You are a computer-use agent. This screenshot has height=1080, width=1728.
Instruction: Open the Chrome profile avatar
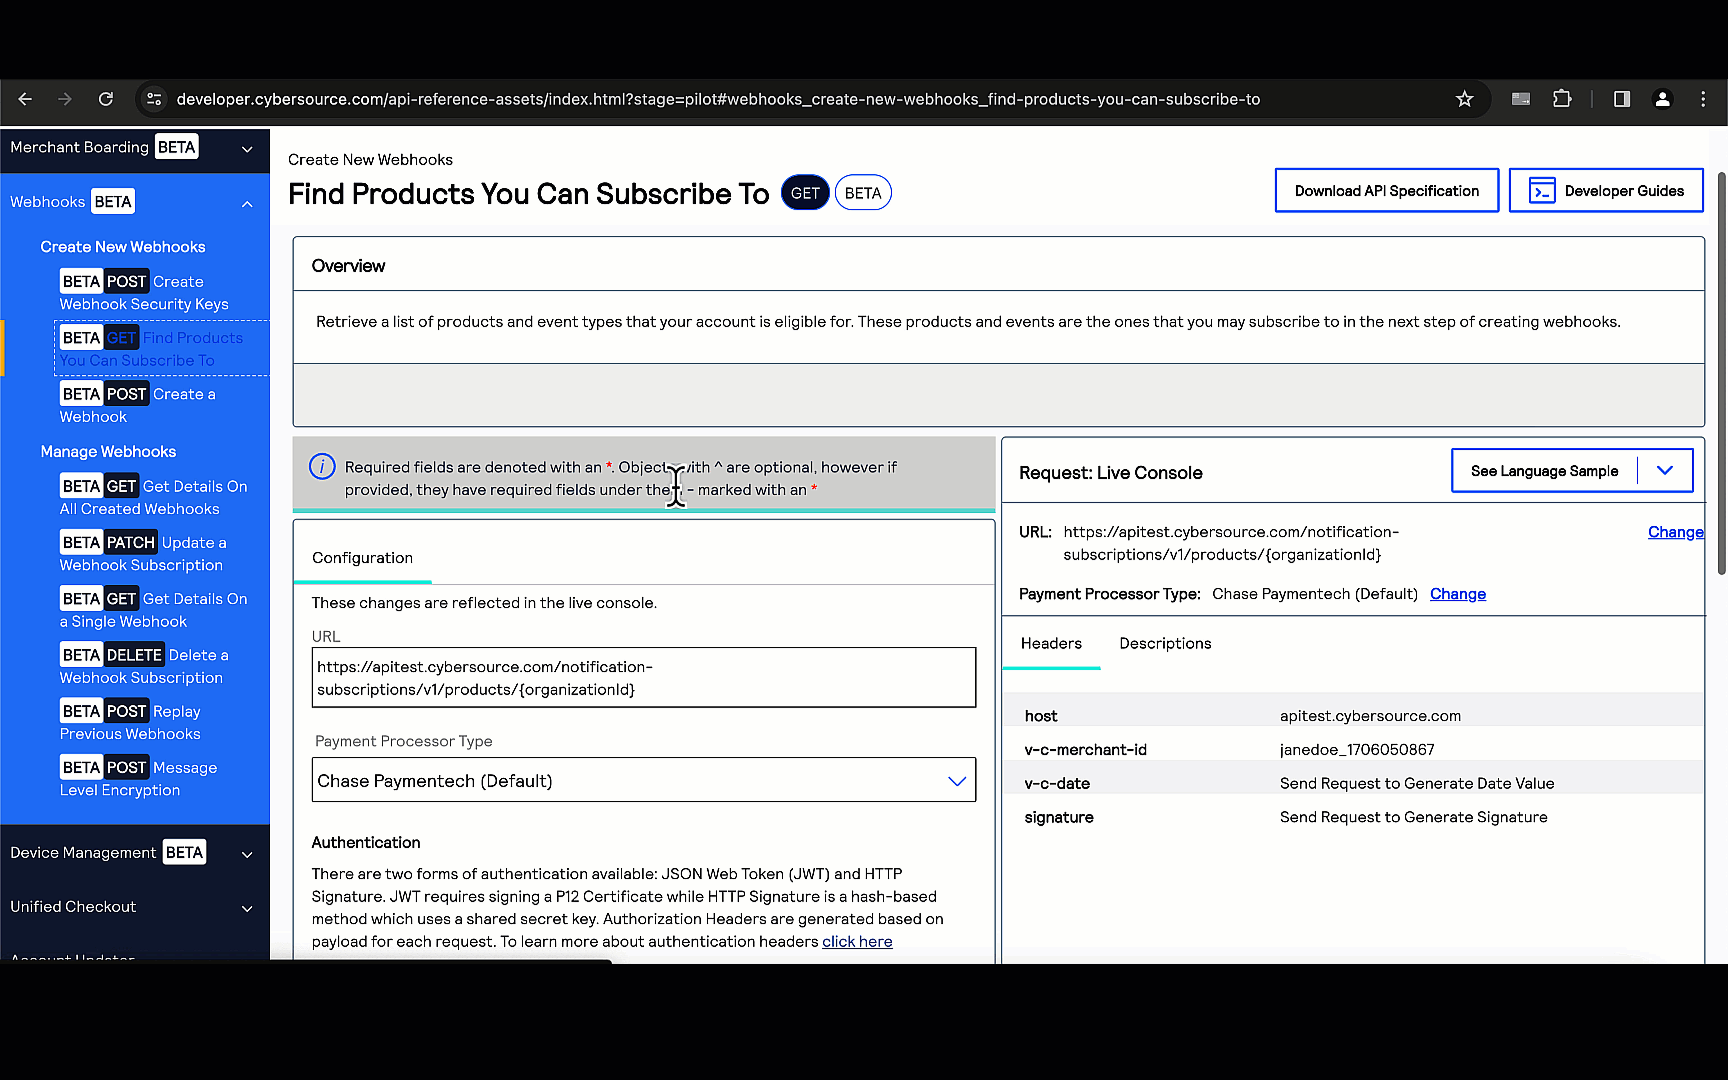(x=1662, y=99)
